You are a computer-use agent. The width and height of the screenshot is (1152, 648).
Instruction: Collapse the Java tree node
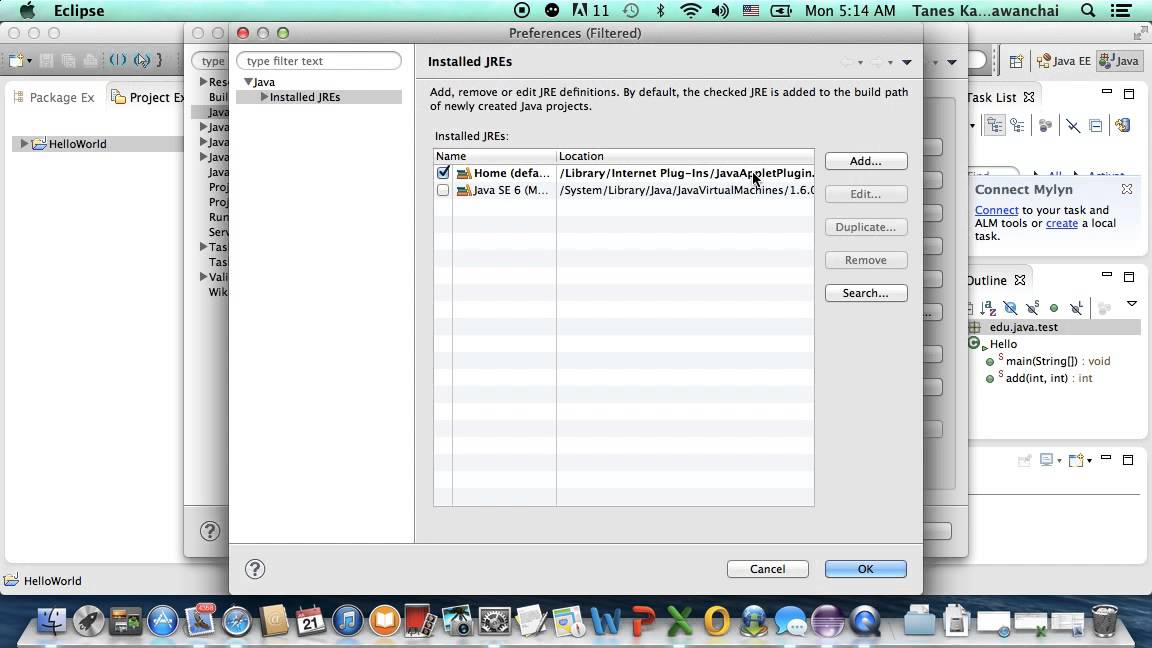pyautogui.click(x=249, y=82)
